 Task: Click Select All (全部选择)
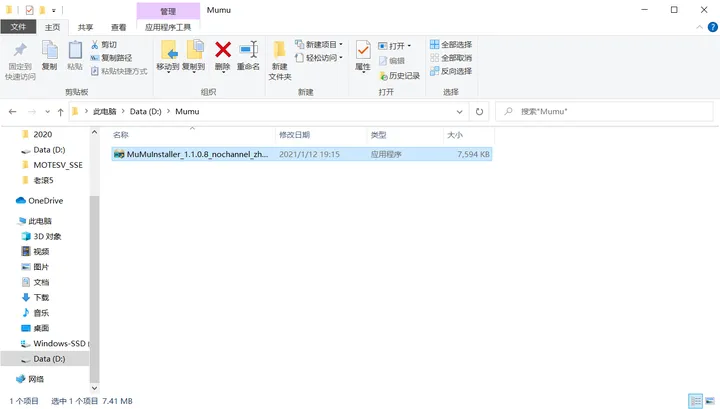[450, 45]
